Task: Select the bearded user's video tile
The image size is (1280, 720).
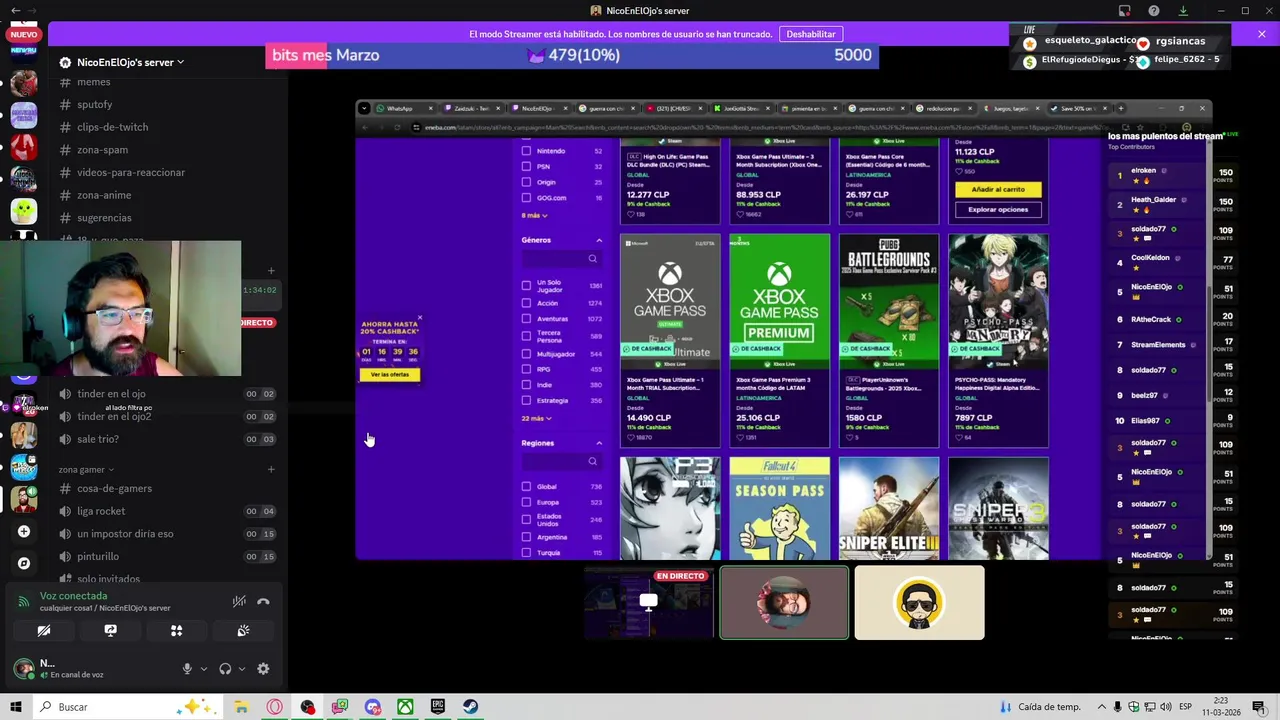Action: tap(784, 603)
